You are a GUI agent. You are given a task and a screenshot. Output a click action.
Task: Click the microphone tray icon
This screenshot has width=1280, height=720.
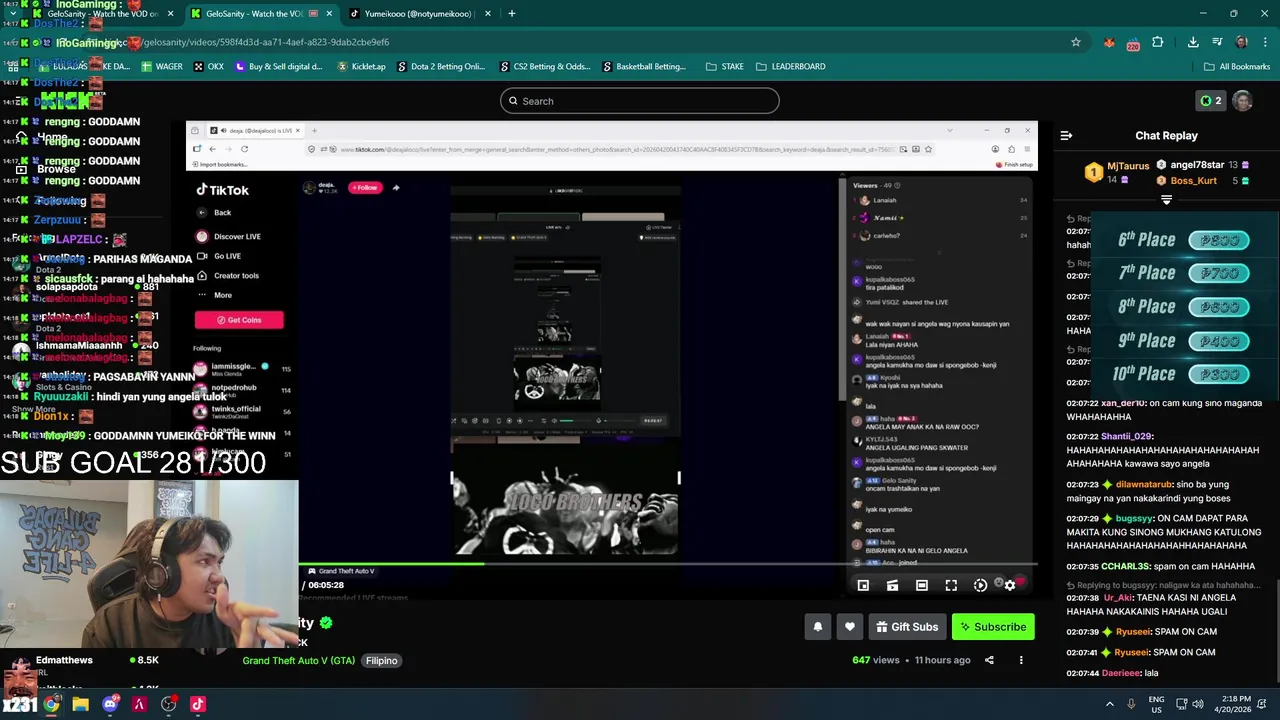(1131, 704)
